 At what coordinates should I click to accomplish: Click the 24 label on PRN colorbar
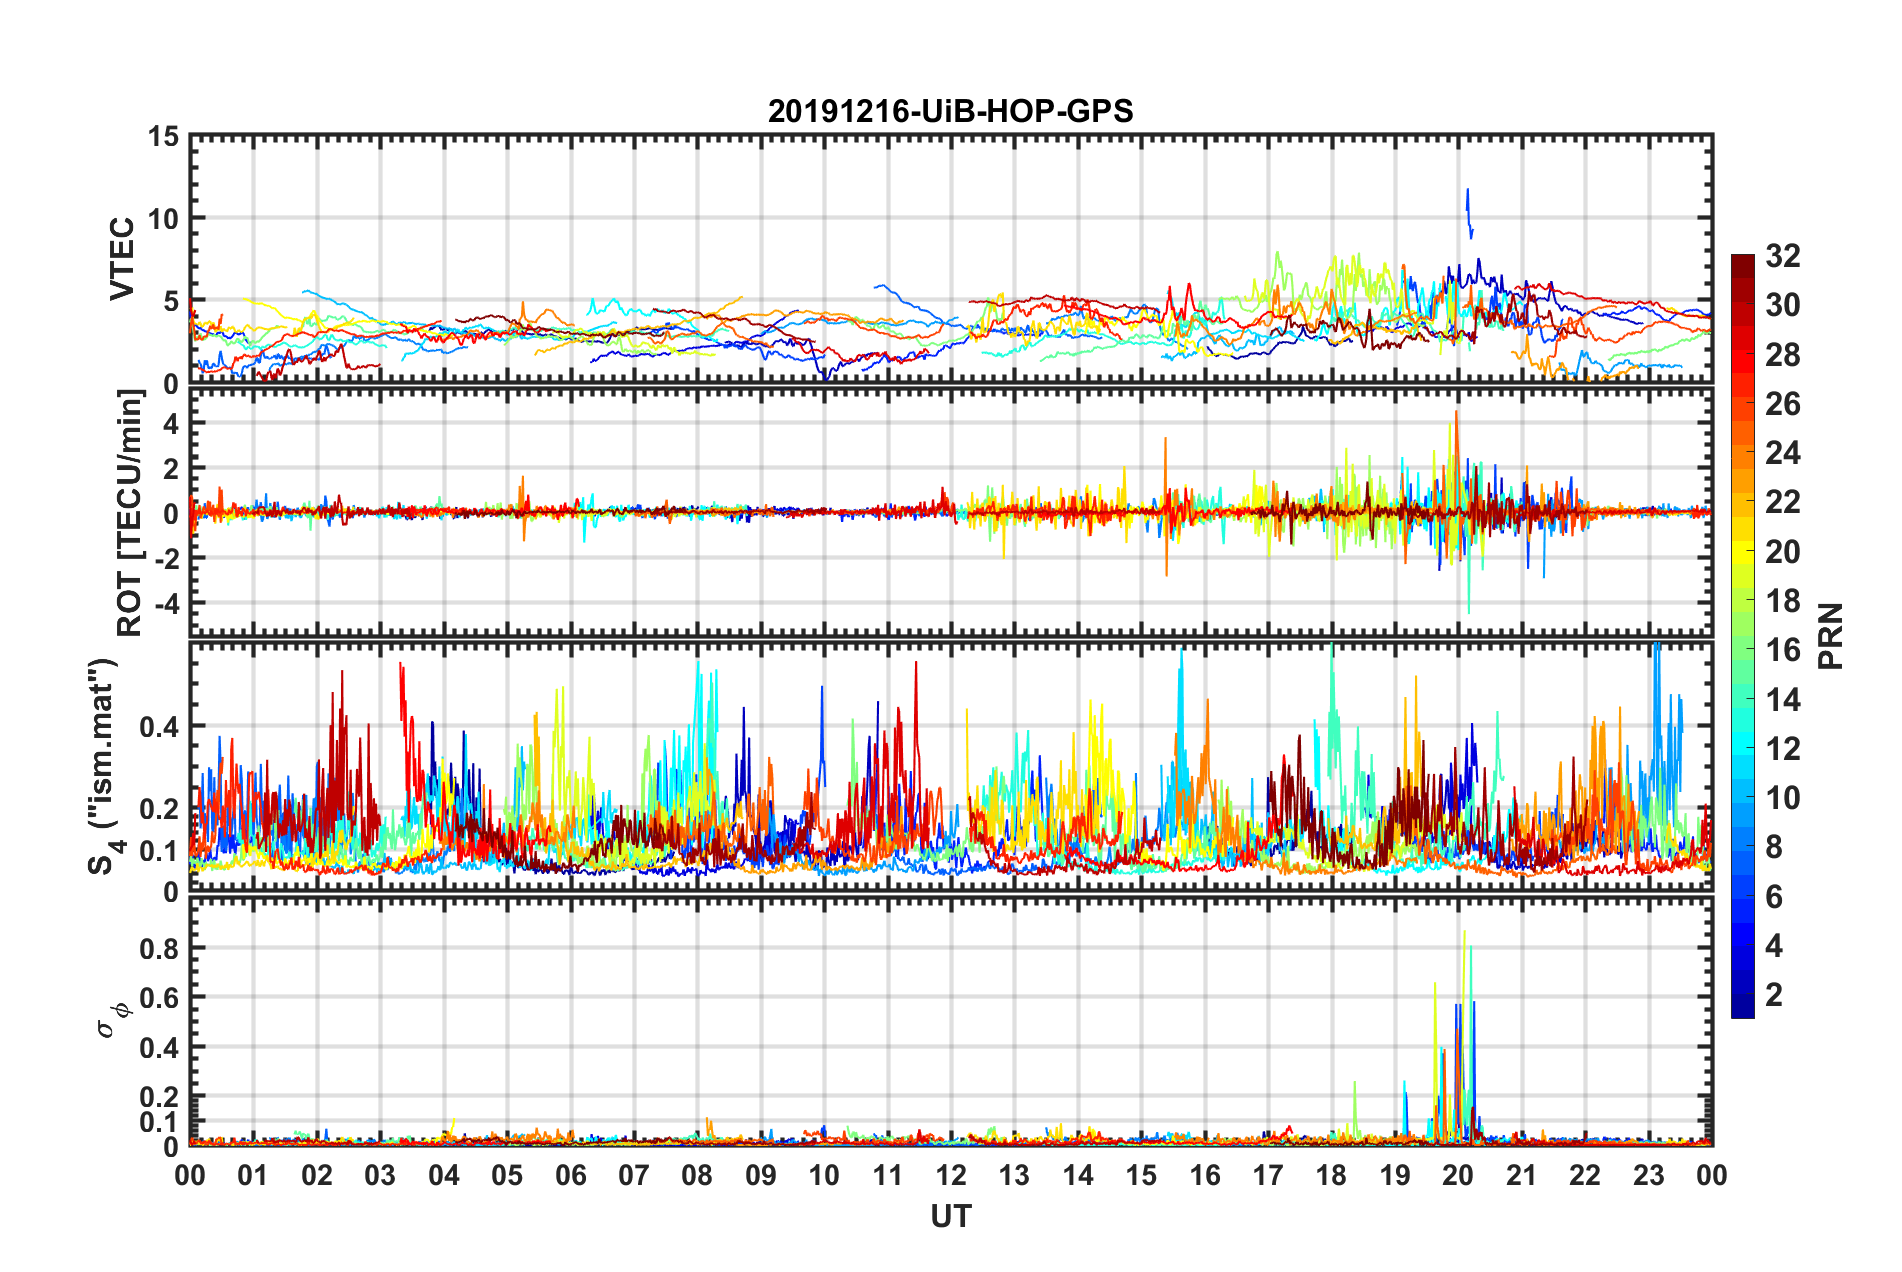coord(1782,453)
